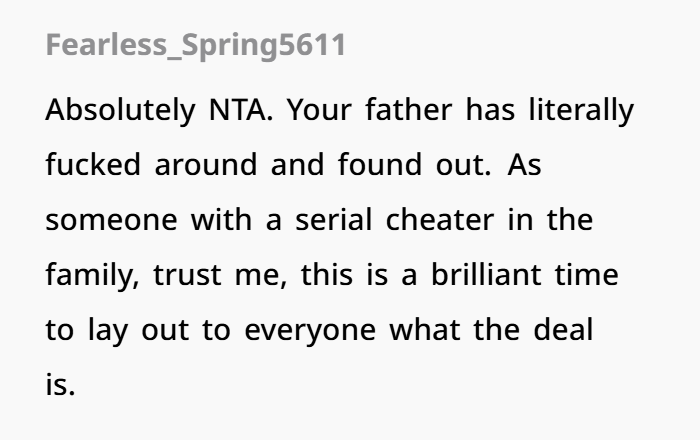700x440 pixels.
Task: Click the "NTA." verdict text
Action: [241, 110]
